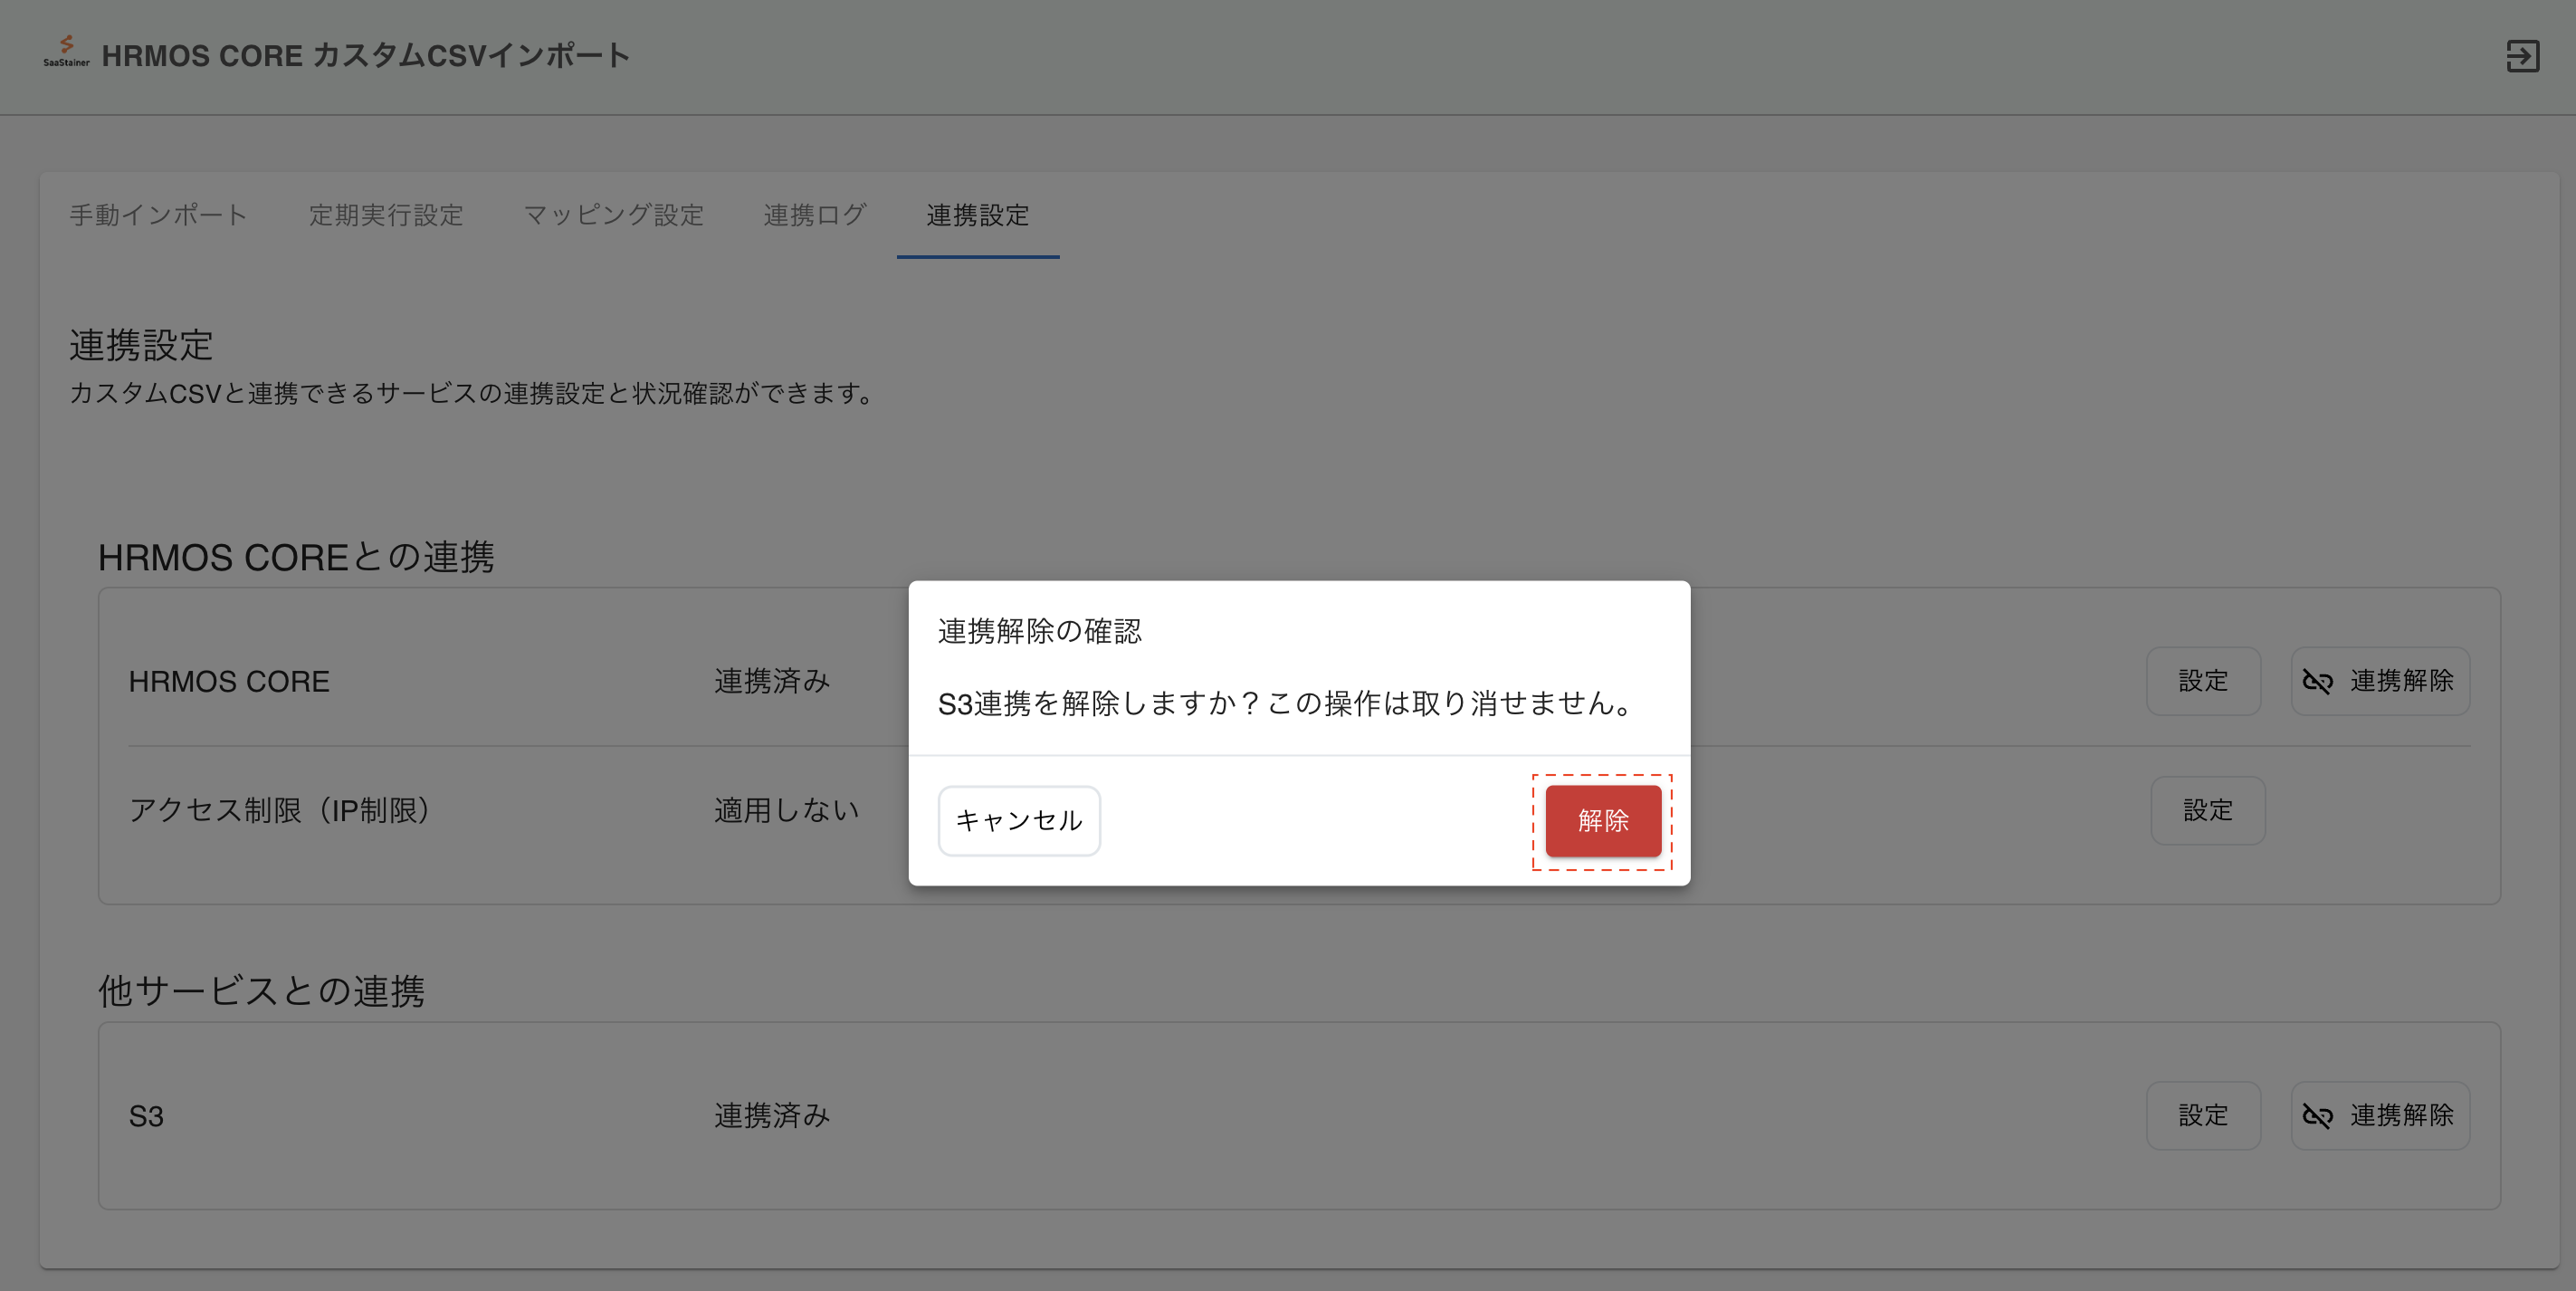Switch to the 手動インポート tab
2576x1291 pixels.
pos(158,215)
